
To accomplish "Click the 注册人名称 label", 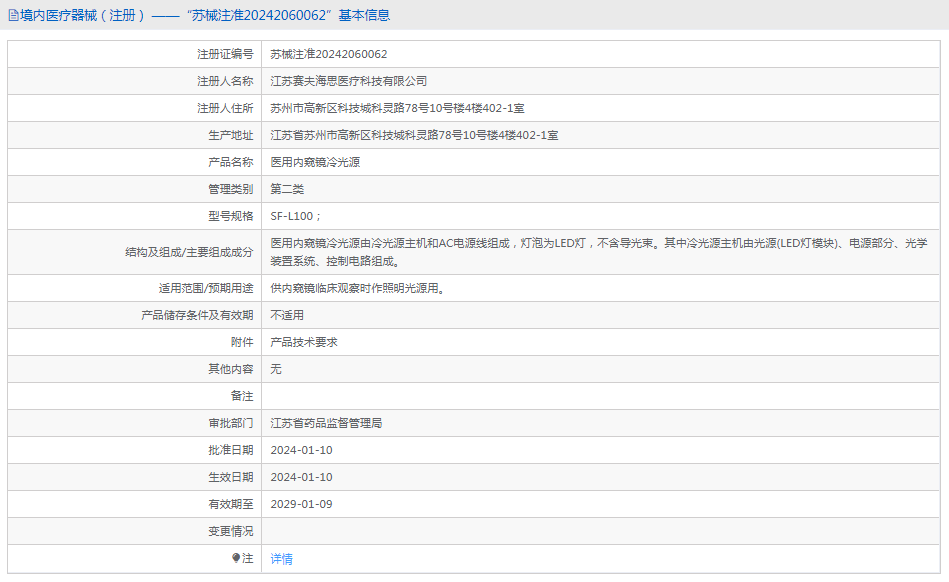I will [225, 81].
